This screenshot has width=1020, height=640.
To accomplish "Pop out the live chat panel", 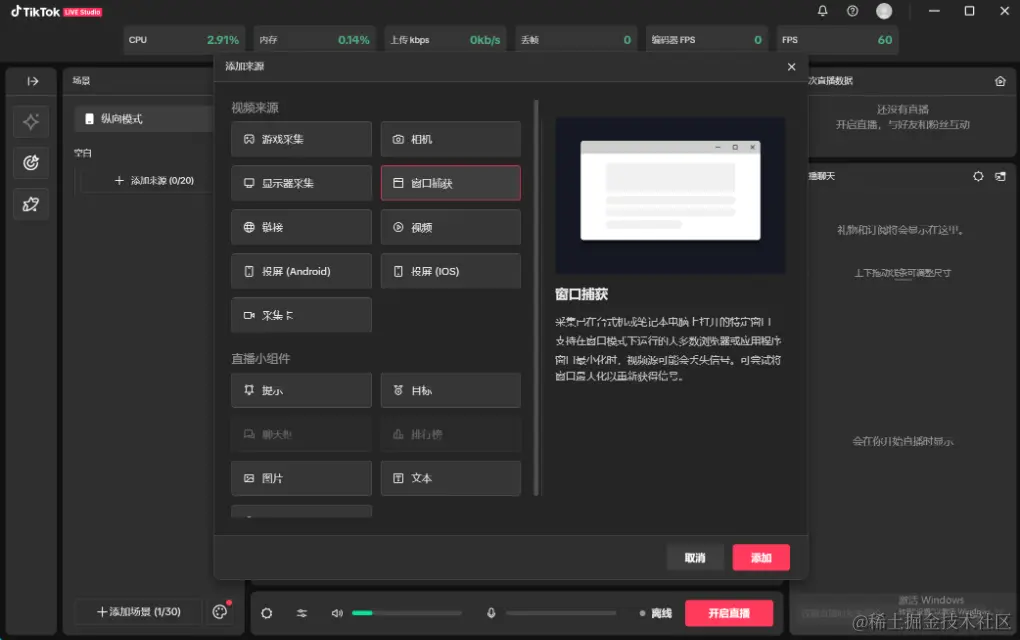I will pyautogui.click(x=1000, y=176).
